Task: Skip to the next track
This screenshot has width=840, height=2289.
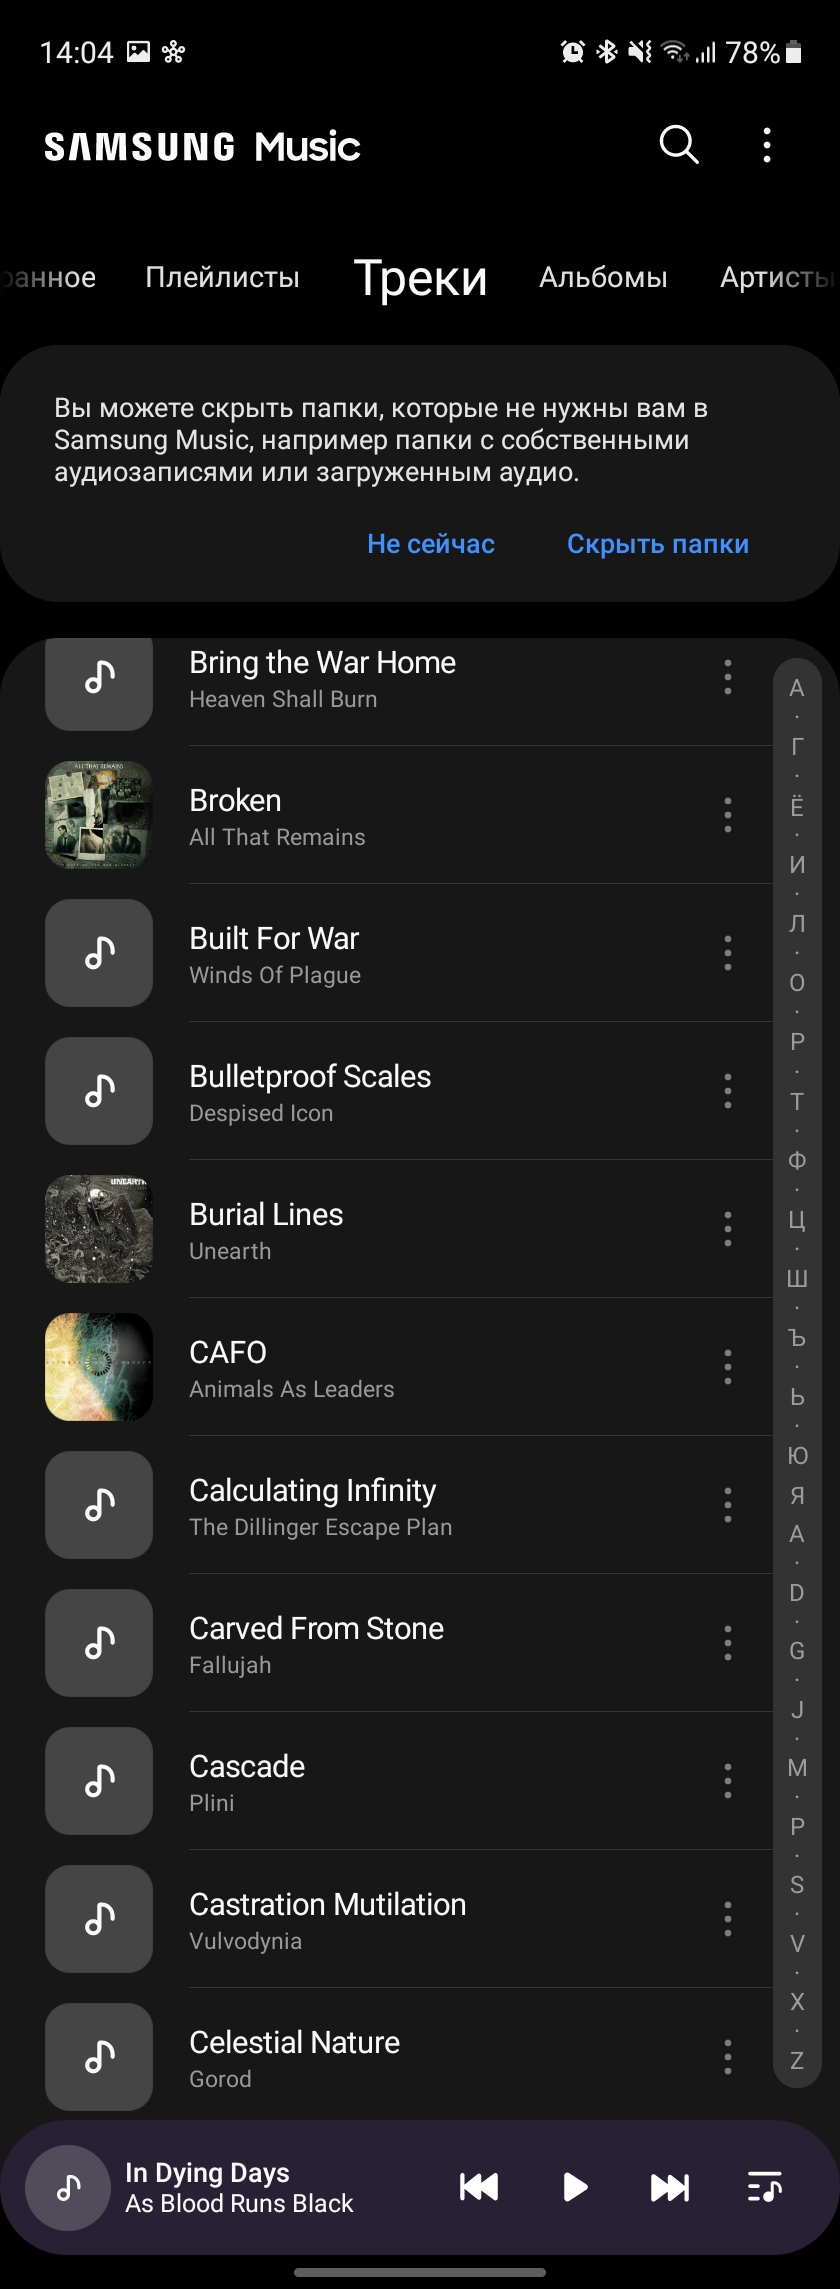Action: click(670, 2187)
